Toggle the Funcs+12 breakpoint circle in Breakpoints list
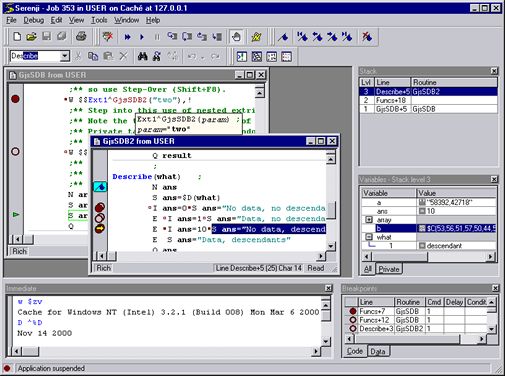 pyautogui.click(x=353, y=320)
